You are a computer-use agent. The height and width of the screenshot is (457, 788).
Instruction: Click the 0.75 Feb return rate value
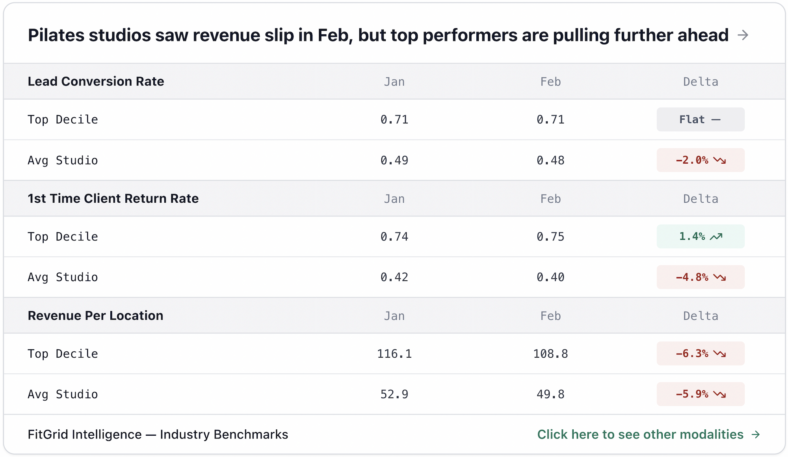click(x=550, y=237)
